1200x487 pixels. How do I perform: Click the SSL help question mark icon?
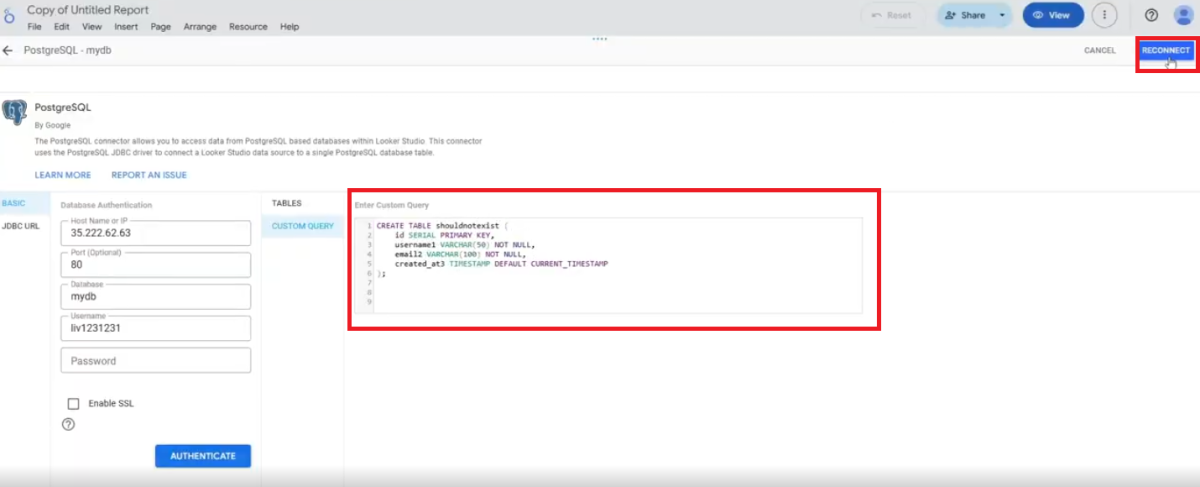[69, 424]
